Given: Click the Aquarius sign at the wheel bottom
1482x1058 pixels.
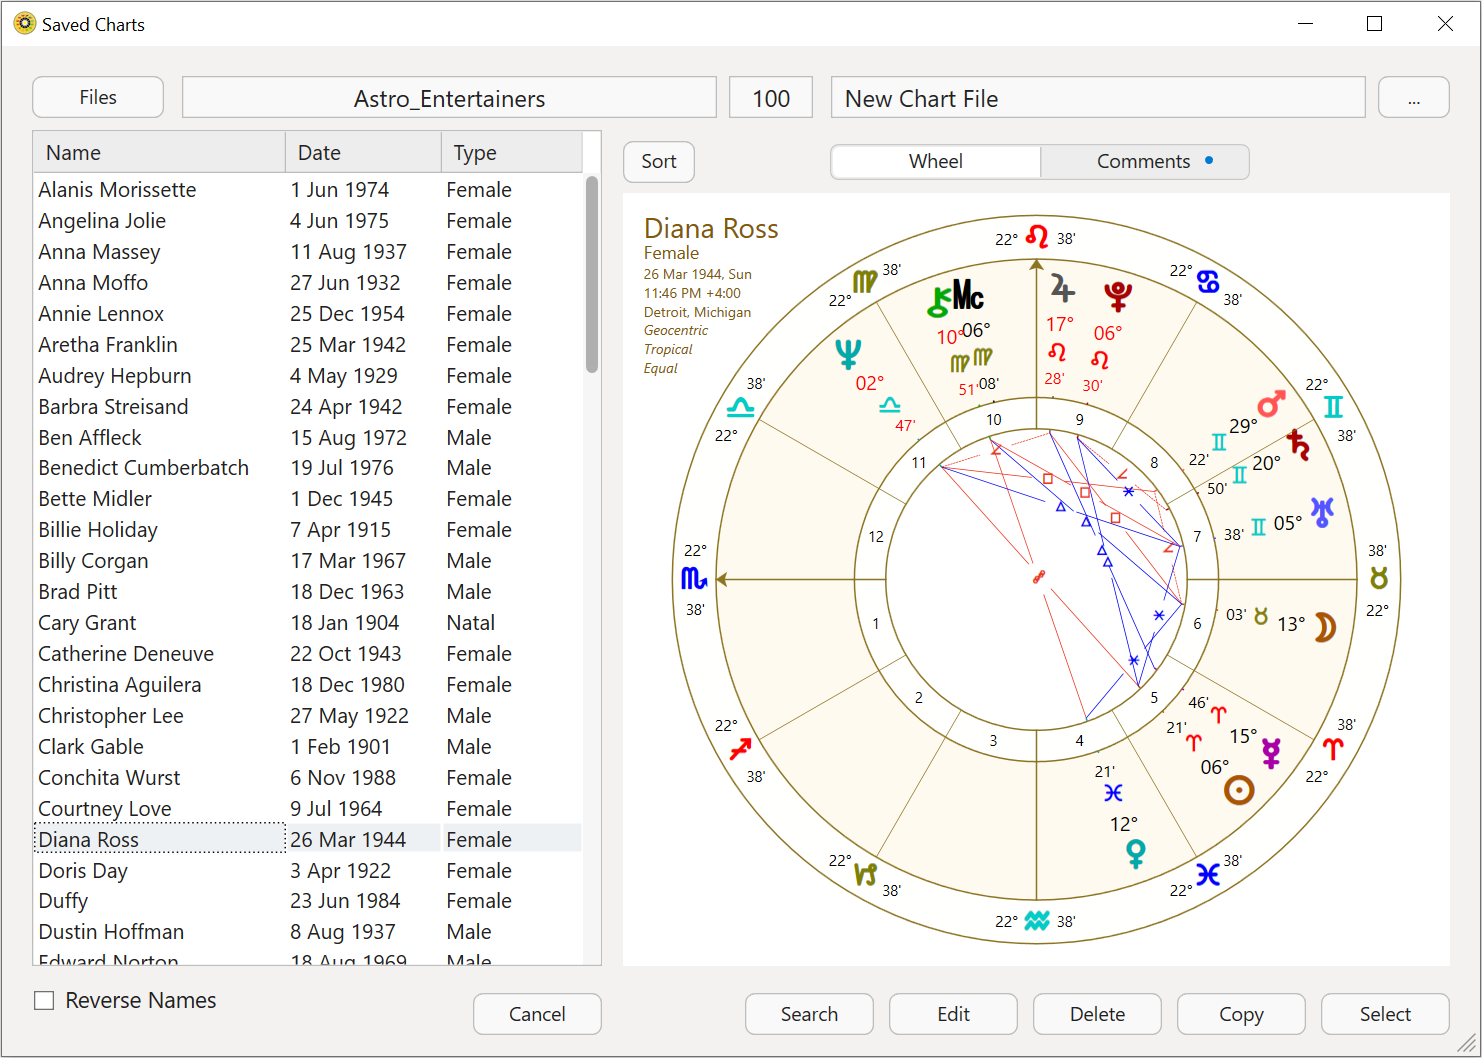Looking at the screenshot, I should (1037, 920).
